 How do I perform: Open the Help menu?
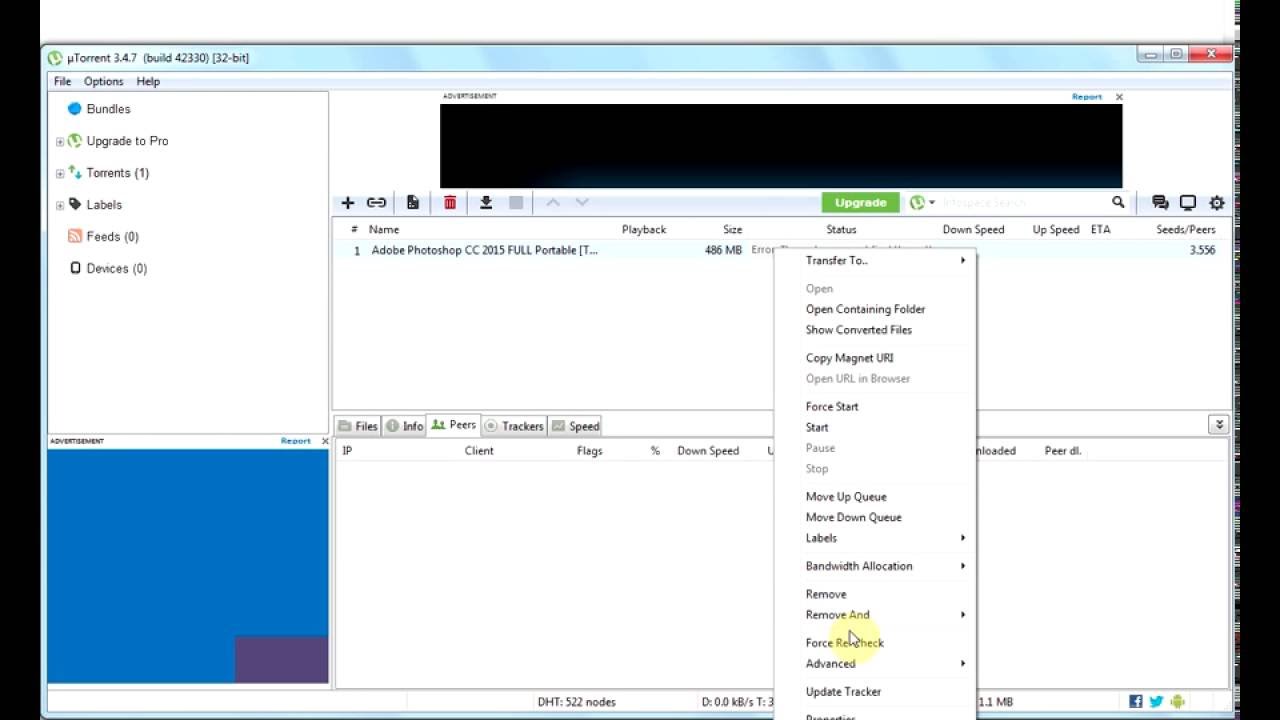point(148,81)
